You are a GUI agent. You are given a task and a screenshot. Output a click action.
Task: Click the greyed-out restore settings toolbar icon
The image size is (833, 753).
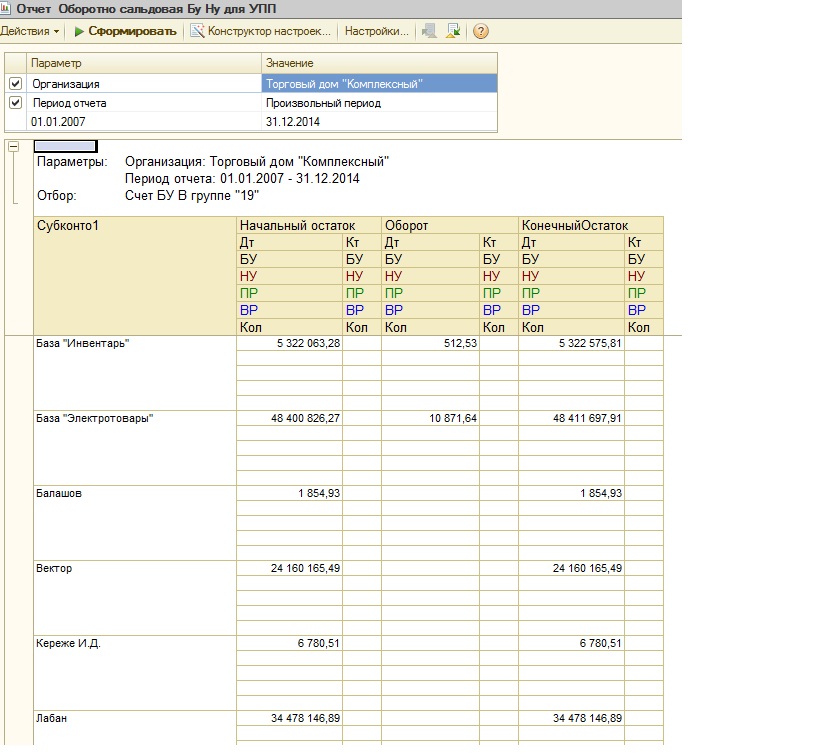click(x=430, y=32)
